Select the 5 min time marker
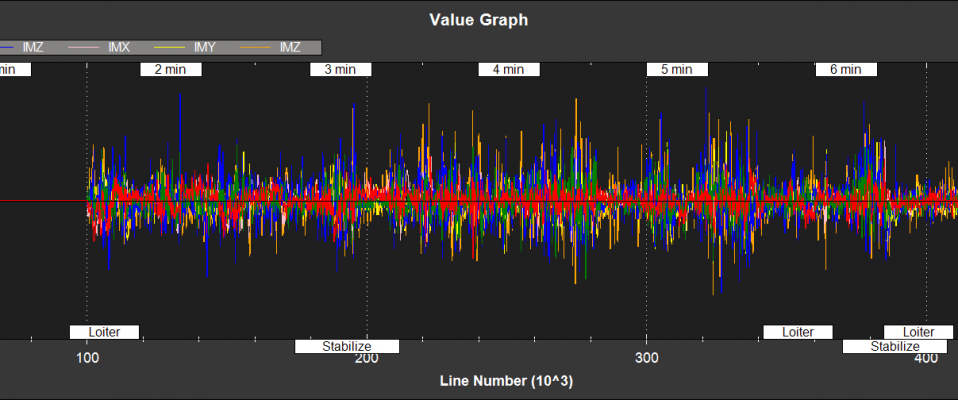Screen dimensions: 958x400 pyautogui.click(x=678, y=70)
